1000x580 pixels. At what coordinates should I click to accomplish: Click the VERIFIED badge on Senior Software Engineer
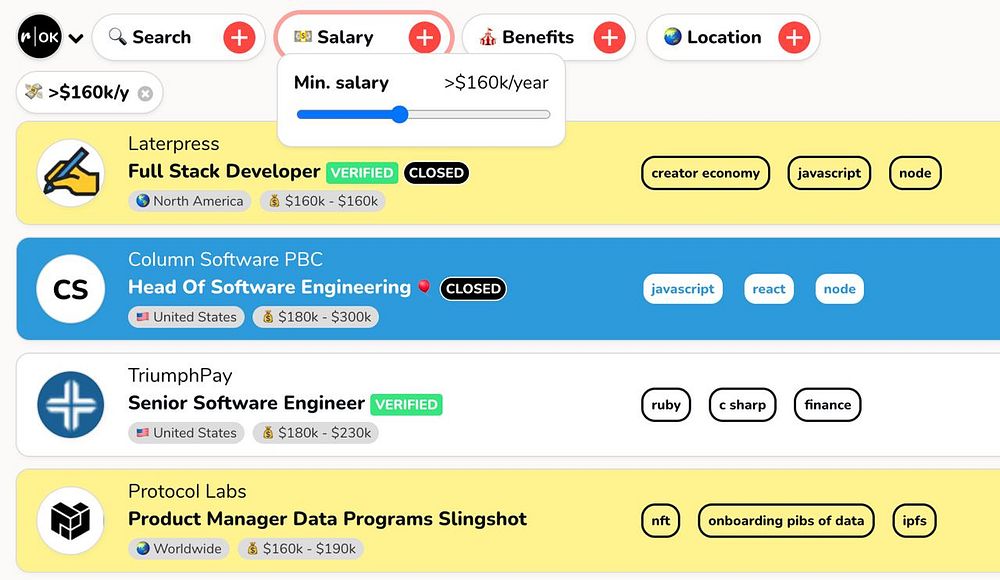(x=406, y=405)
